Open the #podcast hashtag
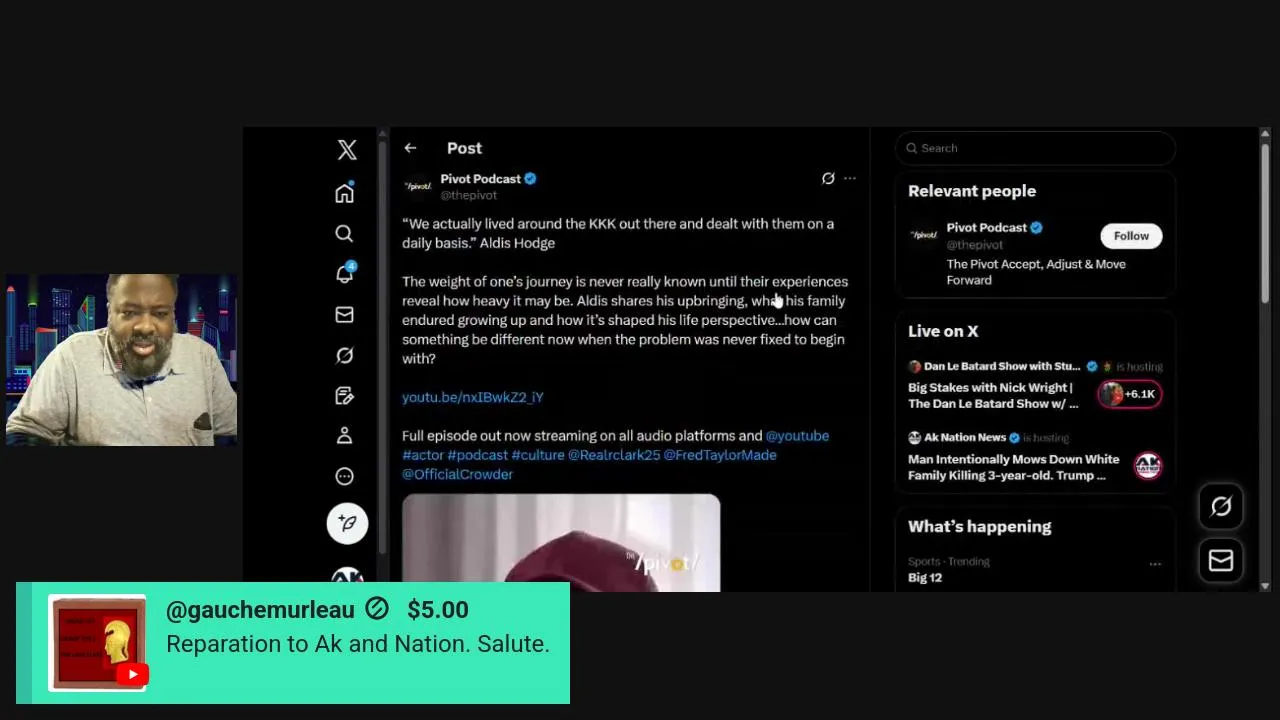This screenshot has height=720, width=1280. pos(478,455)
